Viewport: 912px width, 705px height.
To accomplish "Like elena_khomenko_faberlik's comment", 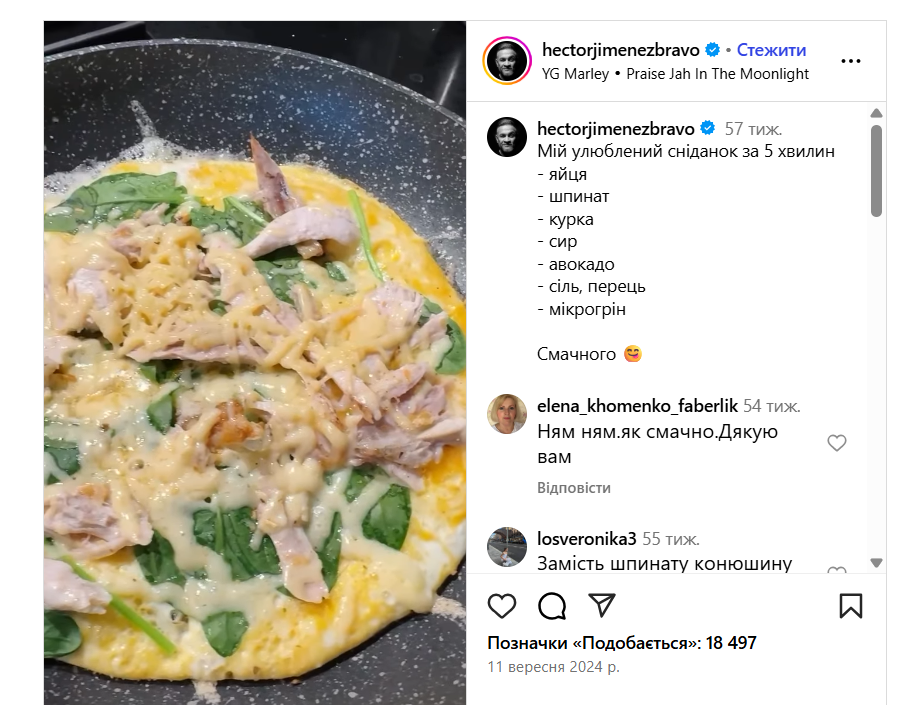I will (x=837, y=443).
